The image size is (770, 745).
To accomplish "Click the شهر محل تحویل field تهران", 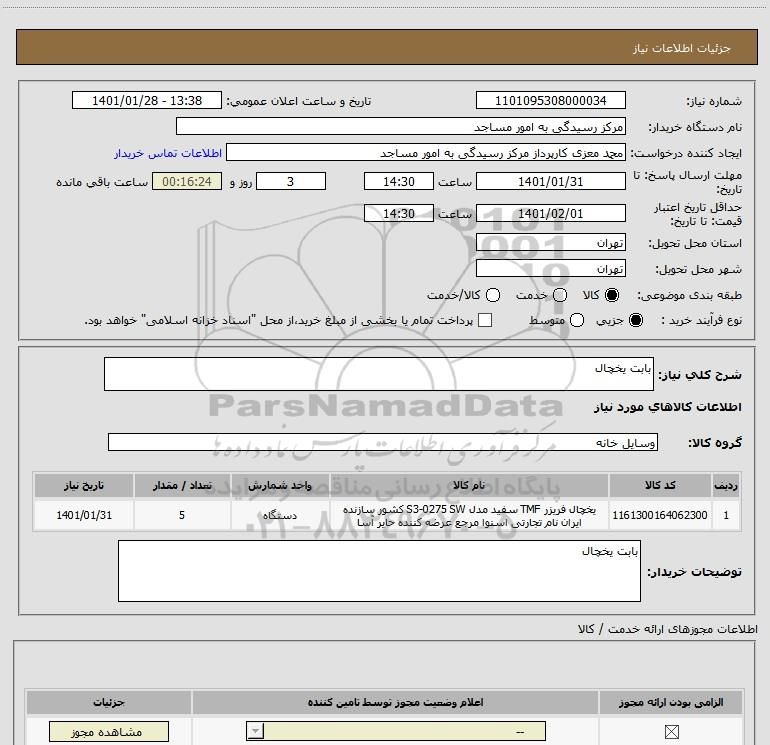I will 550,268.
